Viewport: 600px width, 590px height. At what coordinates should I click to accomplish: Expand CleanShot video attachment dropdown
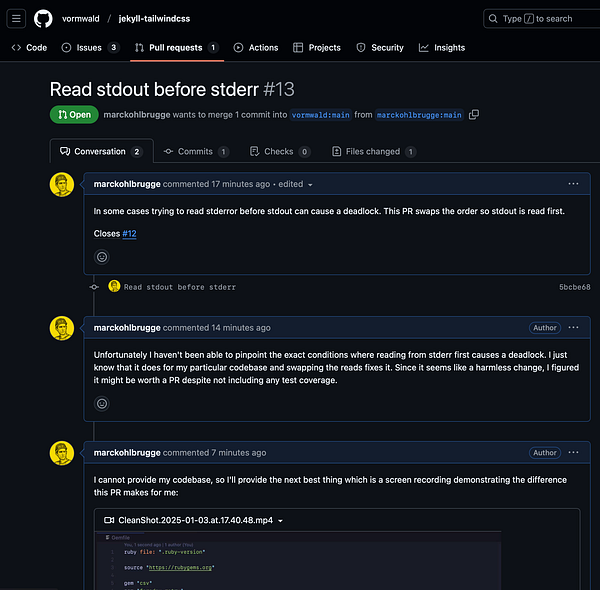click(282, 520)
